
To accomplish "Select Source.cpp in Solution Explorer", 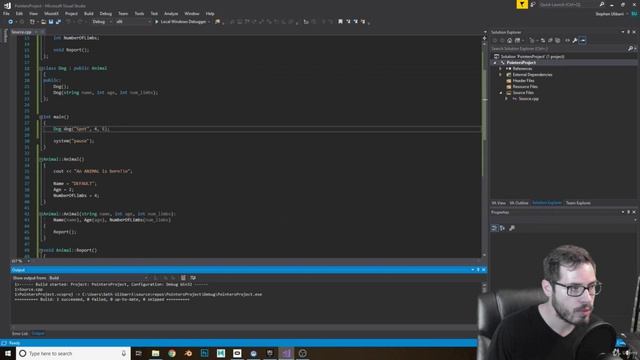I will (x=528, y=99).
